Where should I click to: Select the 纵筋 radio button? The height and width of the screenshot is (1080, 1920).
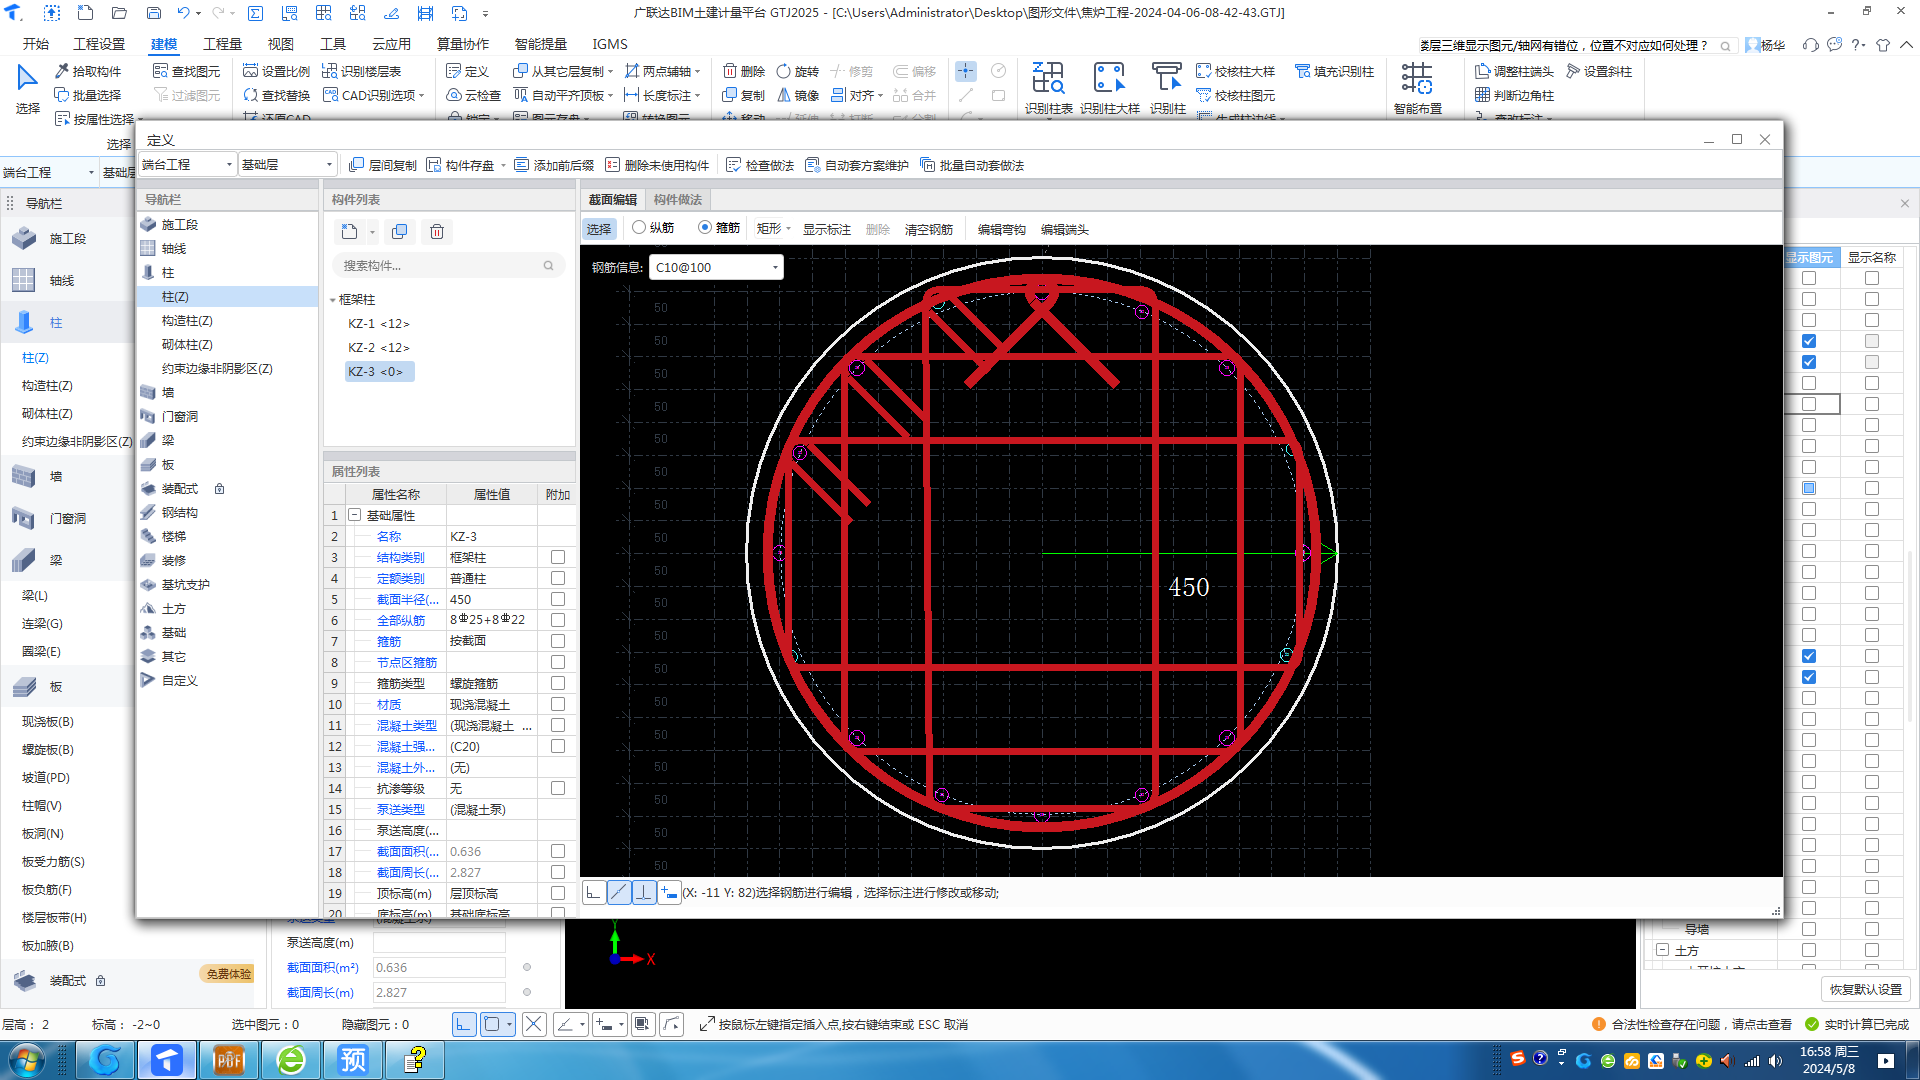[x=639, y=228]
